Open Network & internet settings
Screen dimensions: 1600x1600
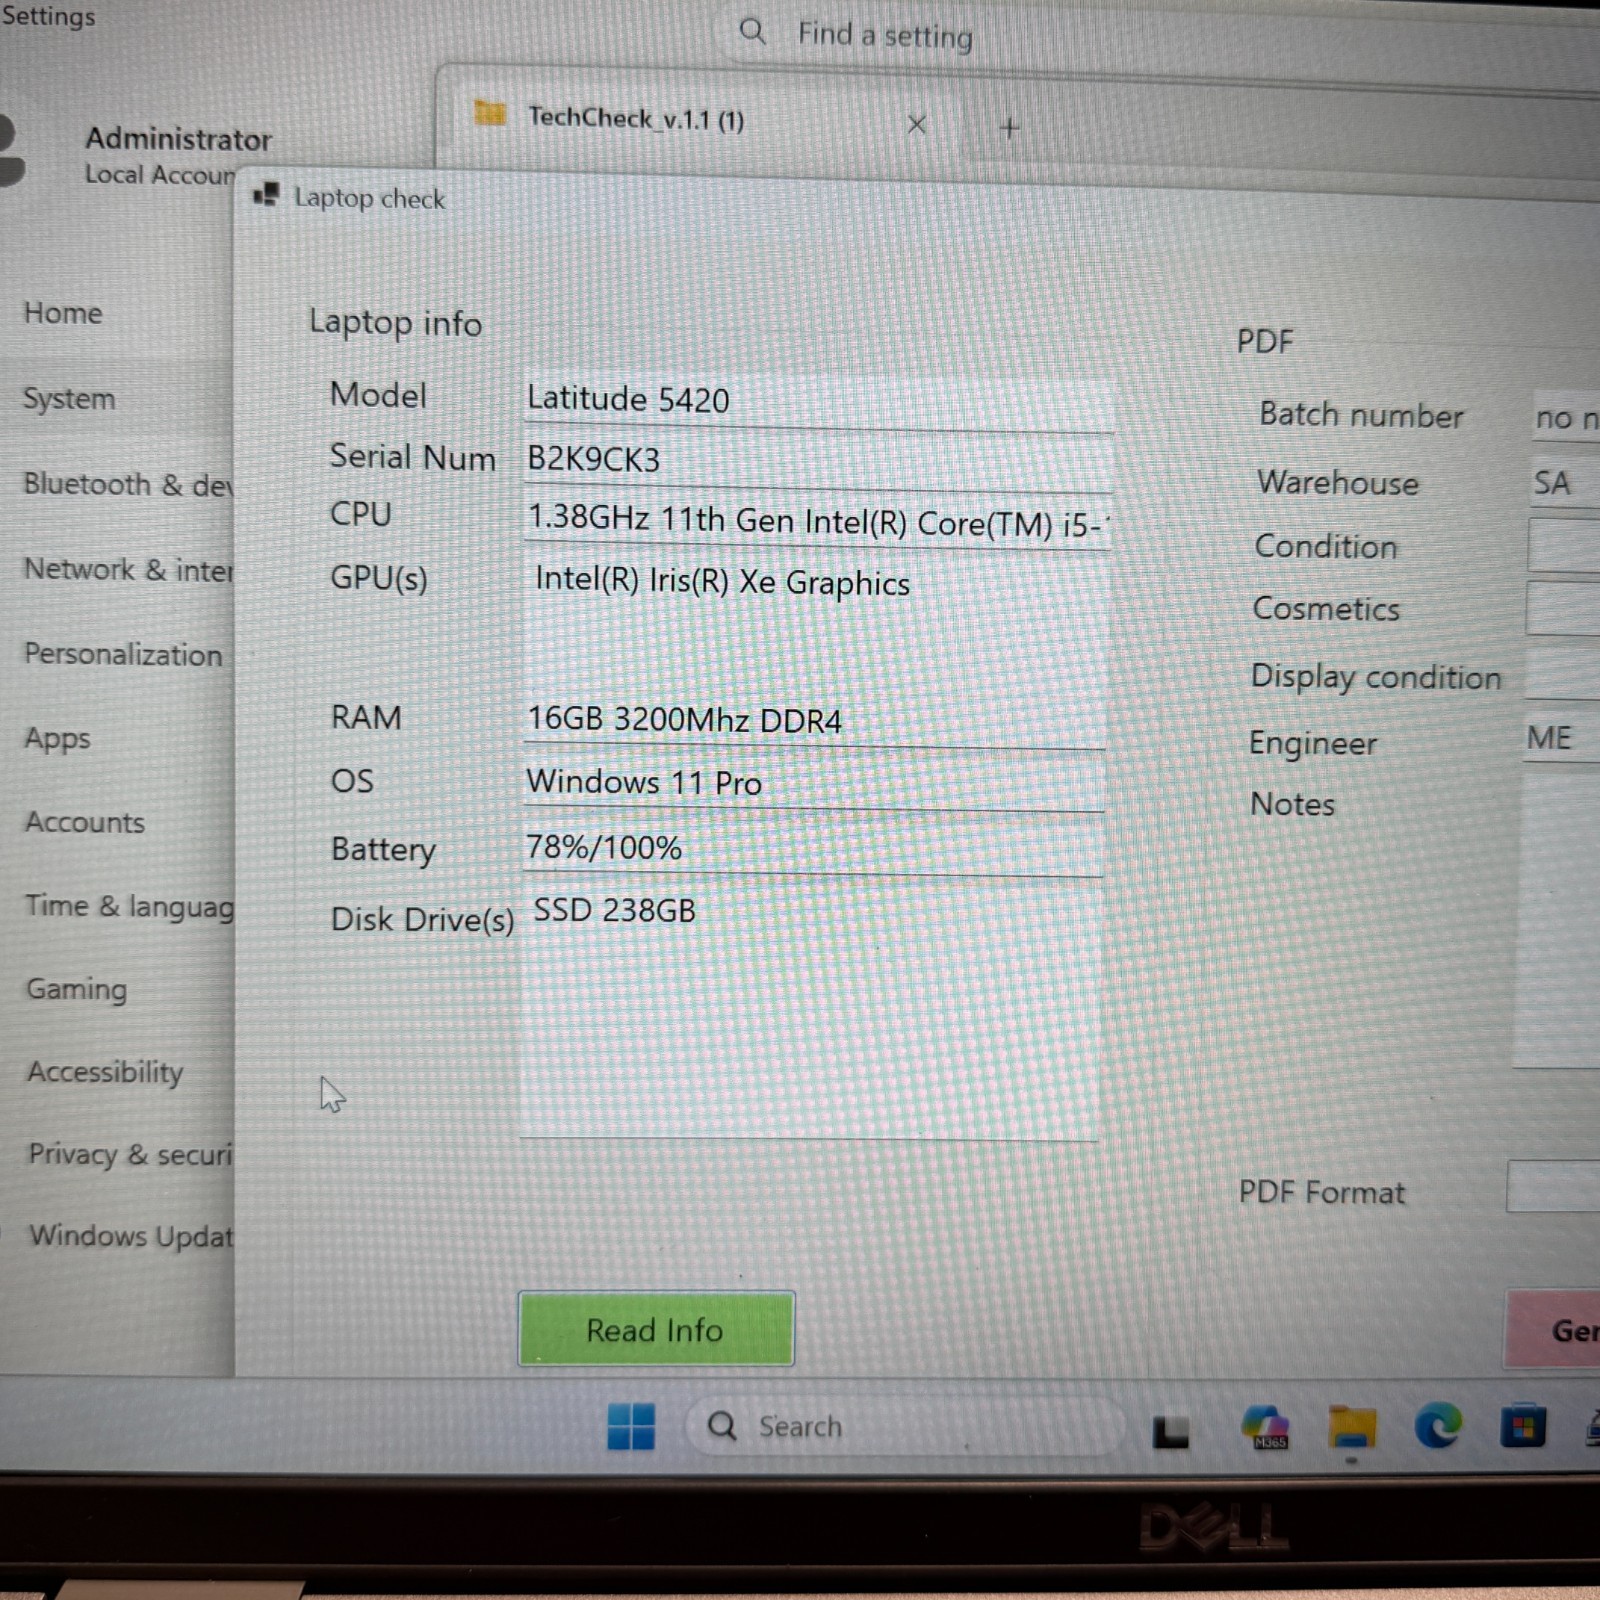128,569
